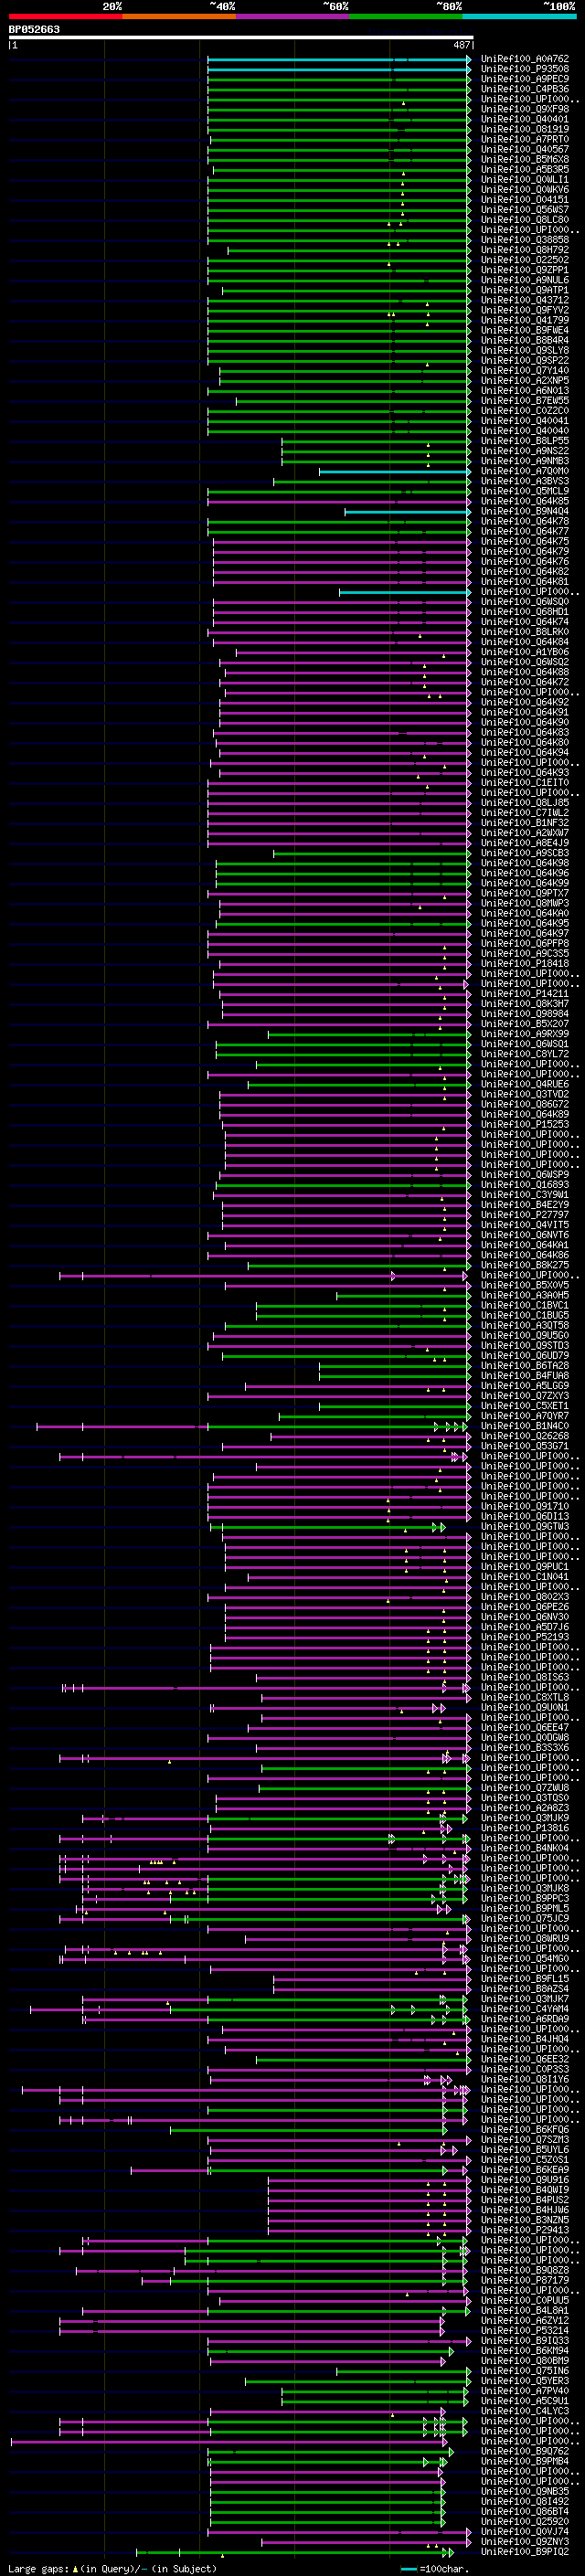
Task: Open hit UniRef100_P93508
Action: click(525, 69)
